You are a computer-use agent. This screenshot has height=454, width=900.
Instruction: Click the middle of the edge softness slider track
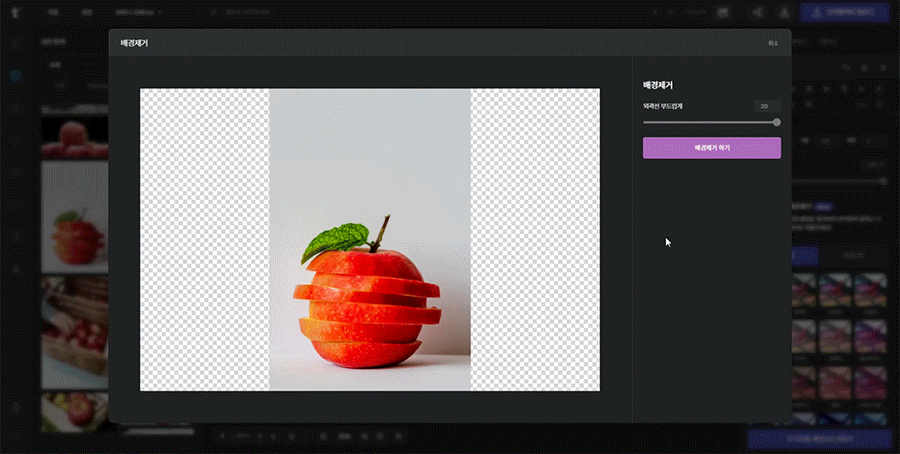(x=710, y=122)
